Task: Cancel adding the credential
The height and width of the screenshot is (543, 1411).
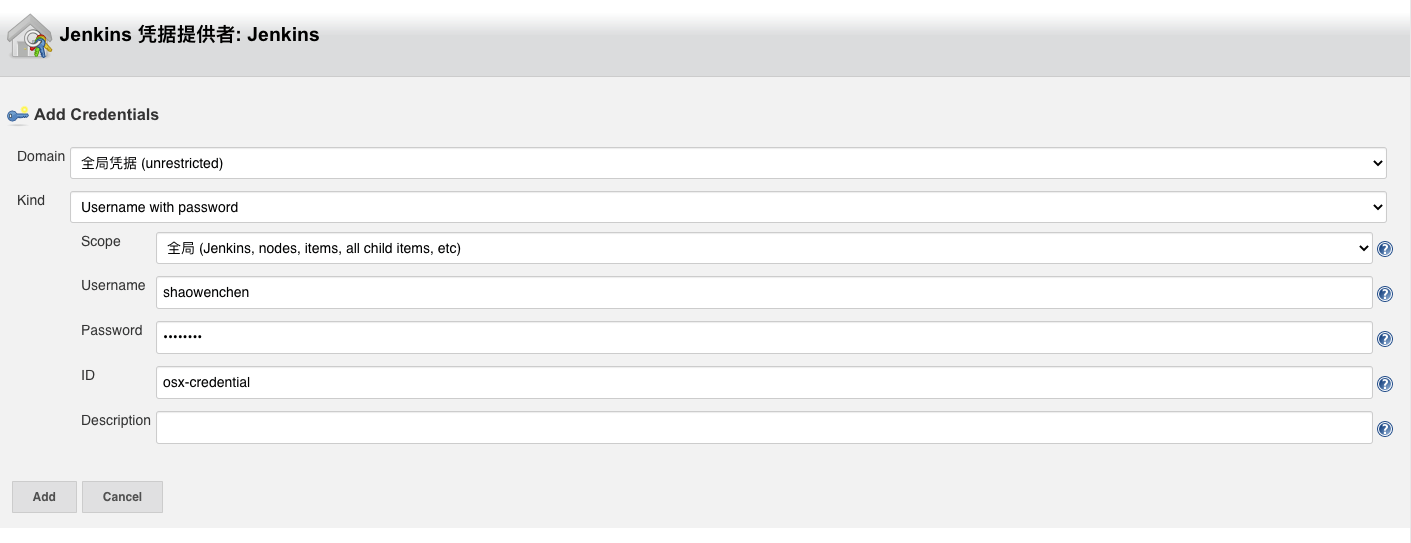Action: 122,497
